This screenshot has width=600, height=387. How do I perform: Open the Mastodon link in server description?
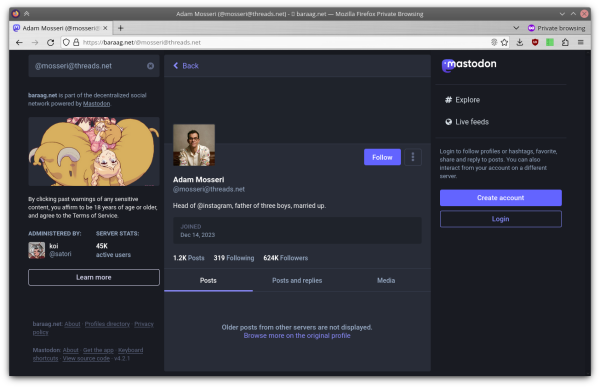[96, 104]
